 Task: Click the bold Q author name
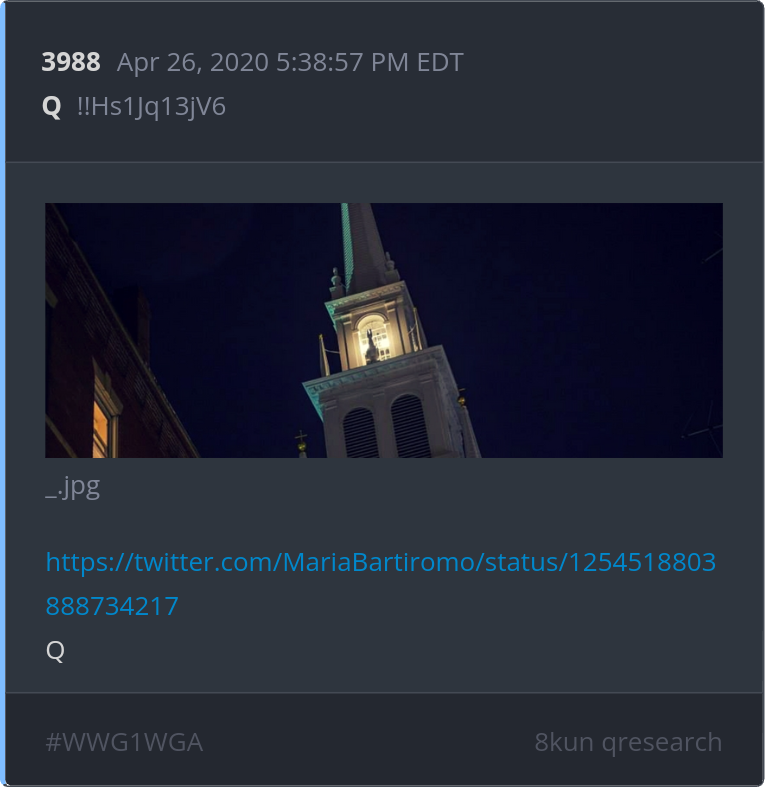pos(51,107)
